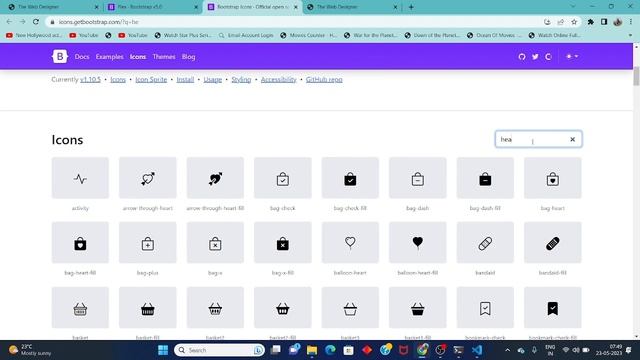
Task: Go to Examples in the navbar
Action: tap(109, 57)
